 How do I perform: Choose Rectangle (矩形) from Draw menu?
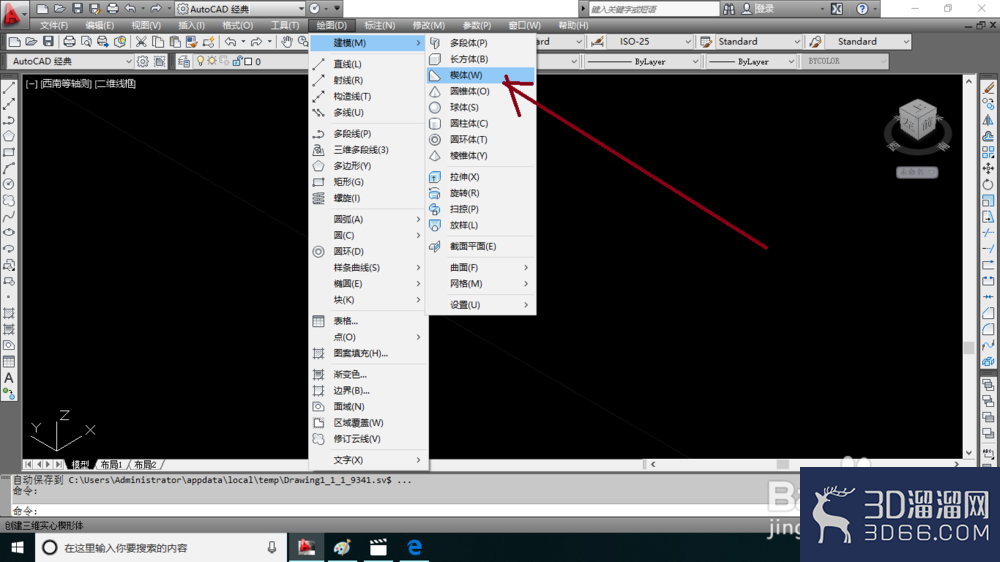(368, 182)
